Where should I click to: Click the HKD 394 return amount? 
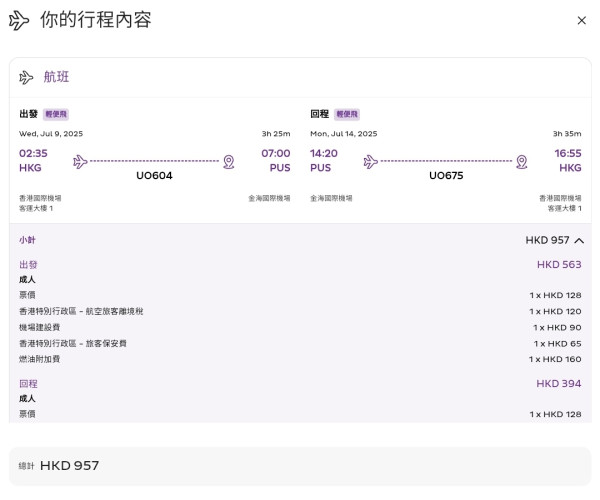coord(559,383)
